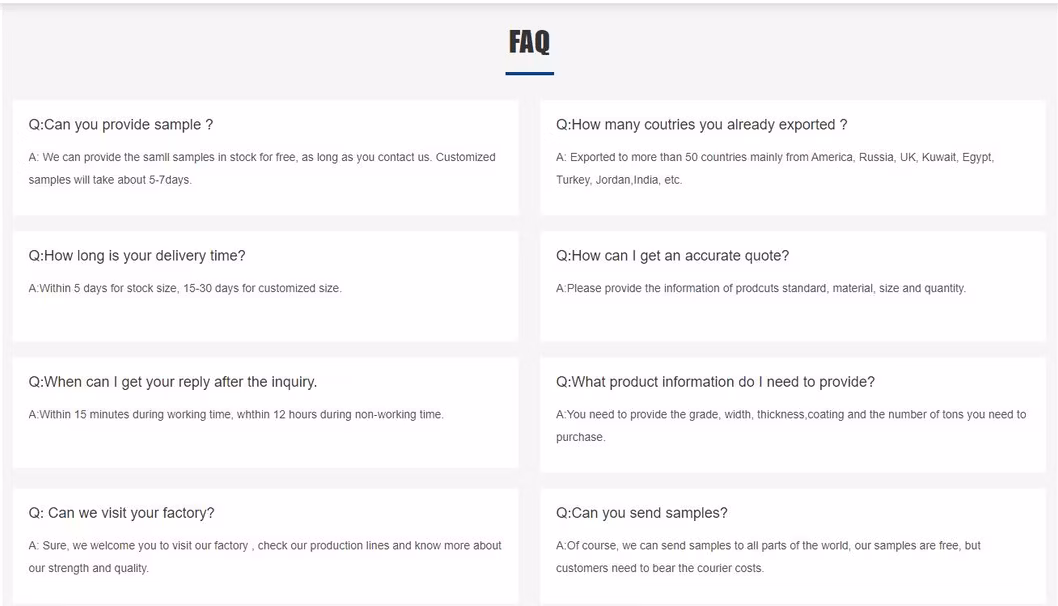1058x606 pixels.
Task: Click the answer welcoming factory visits
Action: coord(264,557)
